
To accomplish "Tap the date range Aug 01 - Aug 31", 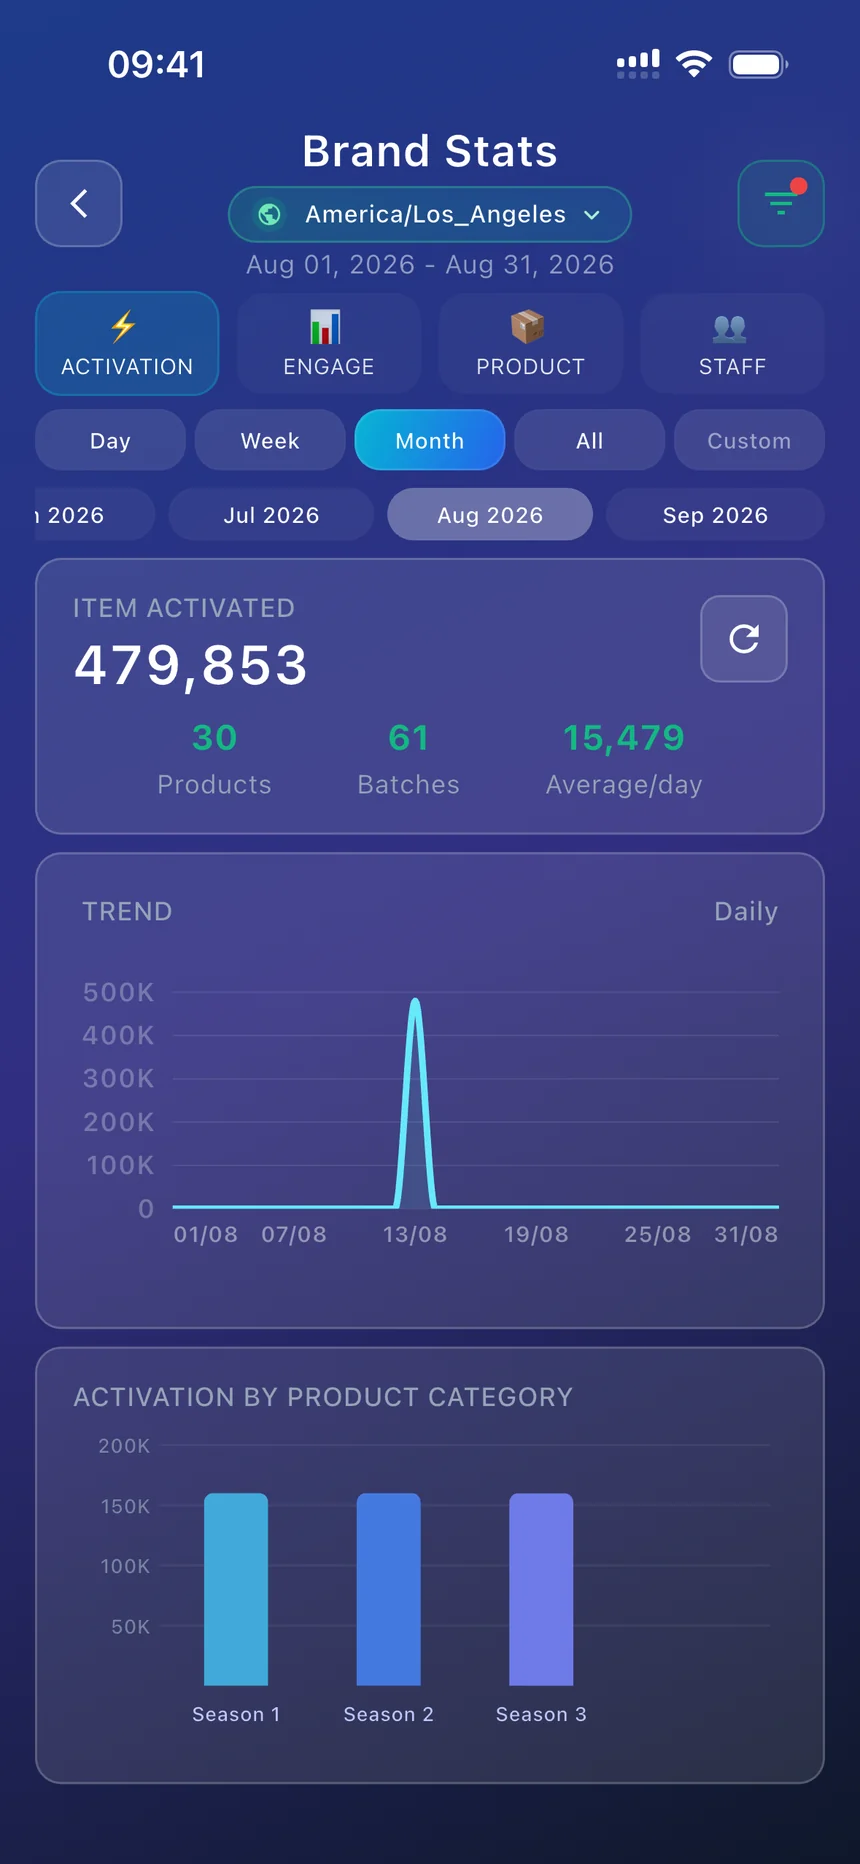I will (x=430, y=265).
